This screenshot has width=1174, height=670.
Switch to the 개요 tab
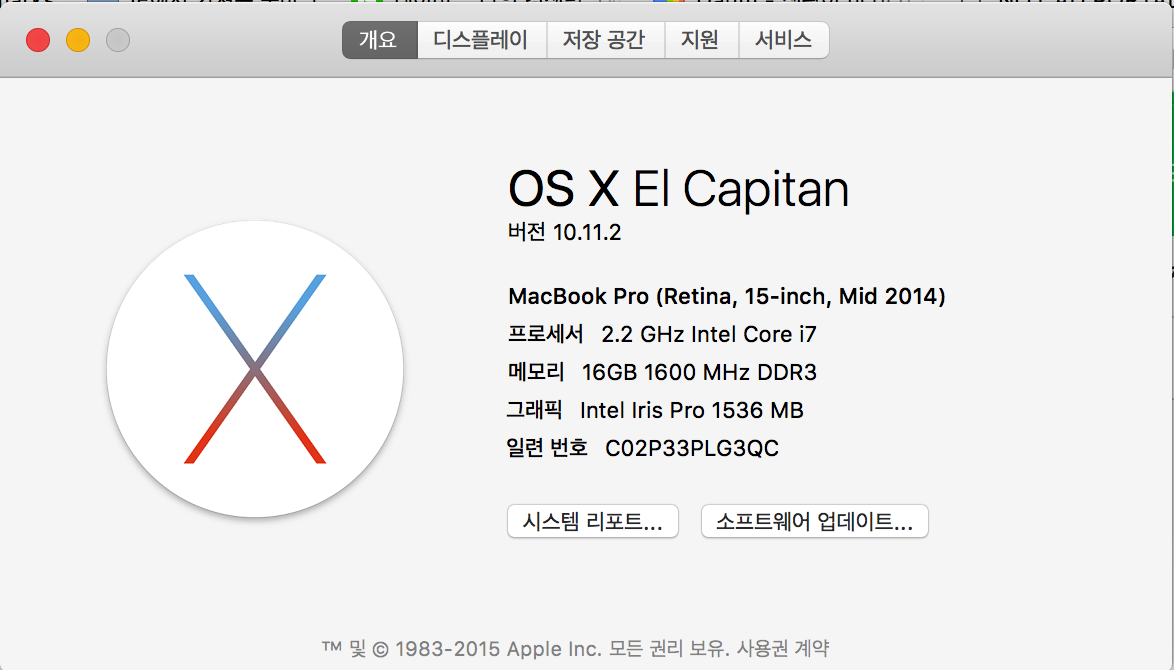pos(379,41)
